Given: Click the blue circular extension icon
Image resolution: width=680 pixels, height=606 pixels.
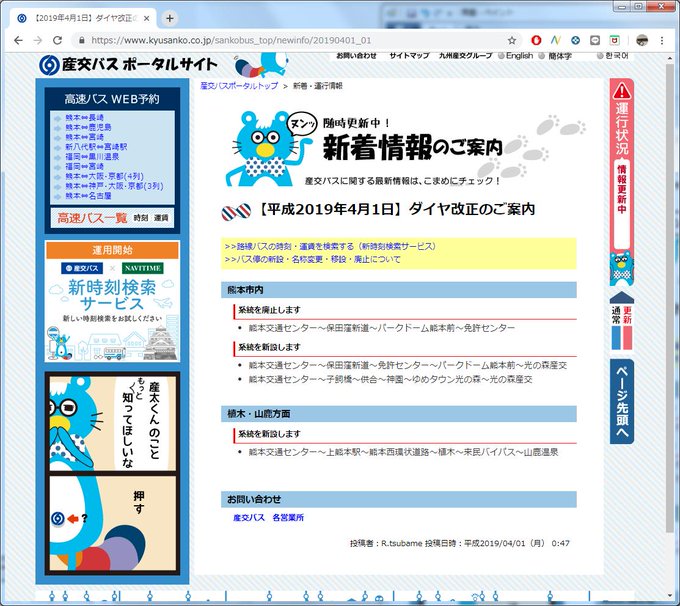Looking at the screenshot, I should pos(575,40).
